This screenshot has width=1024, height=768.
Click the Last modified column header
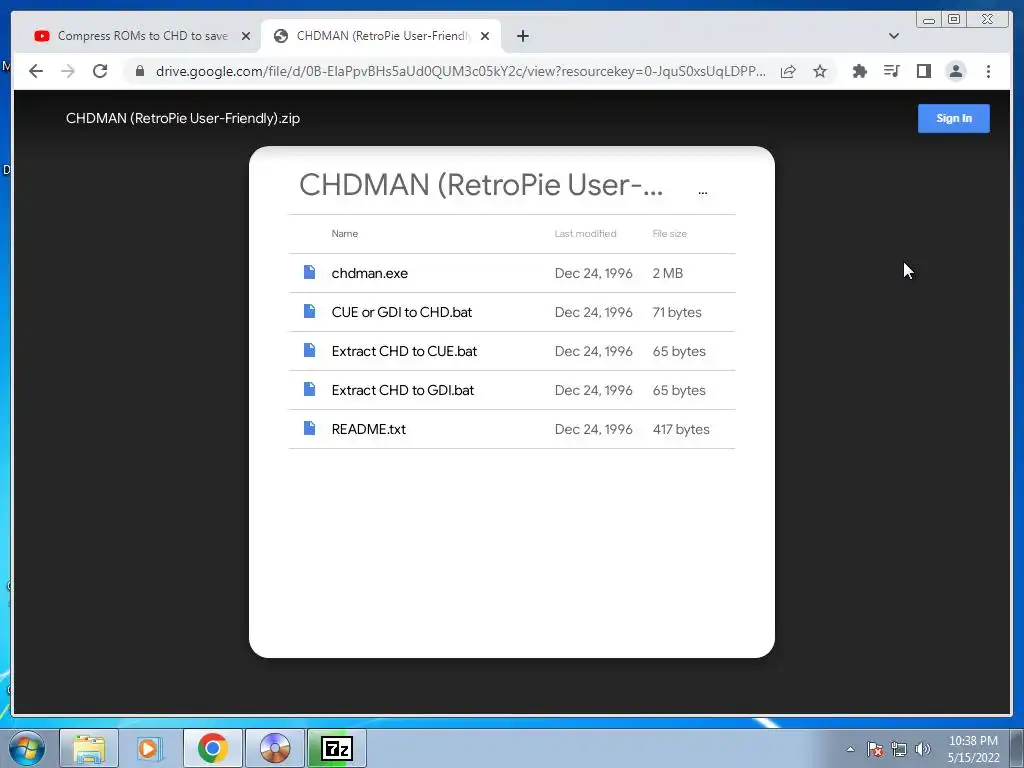coord(585,234)
